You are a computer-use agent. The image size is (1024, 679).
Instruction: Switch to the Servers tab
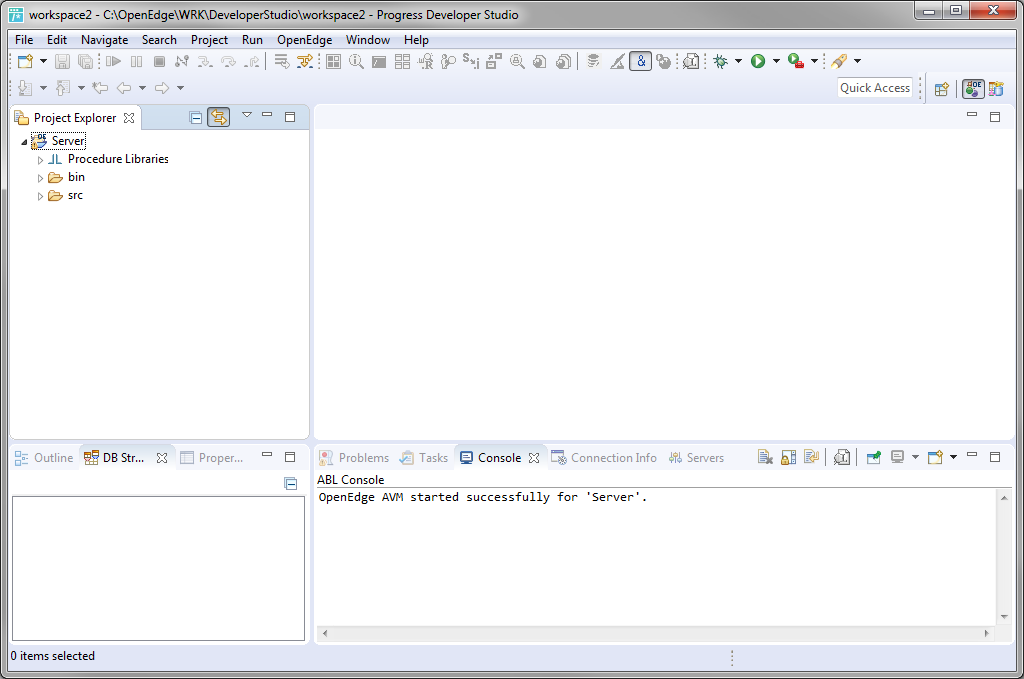point(696,458)
